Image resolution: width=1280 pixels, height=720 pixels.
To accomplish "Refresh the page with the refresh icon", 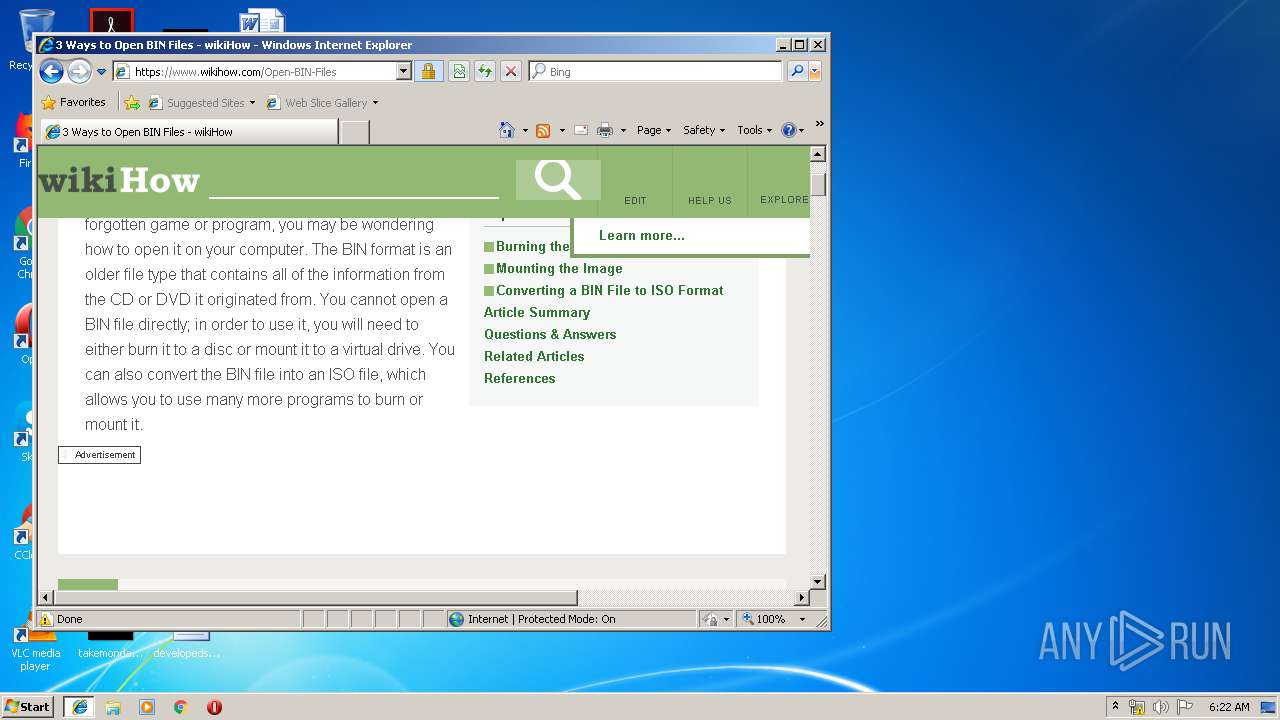I will coord(485,71).
